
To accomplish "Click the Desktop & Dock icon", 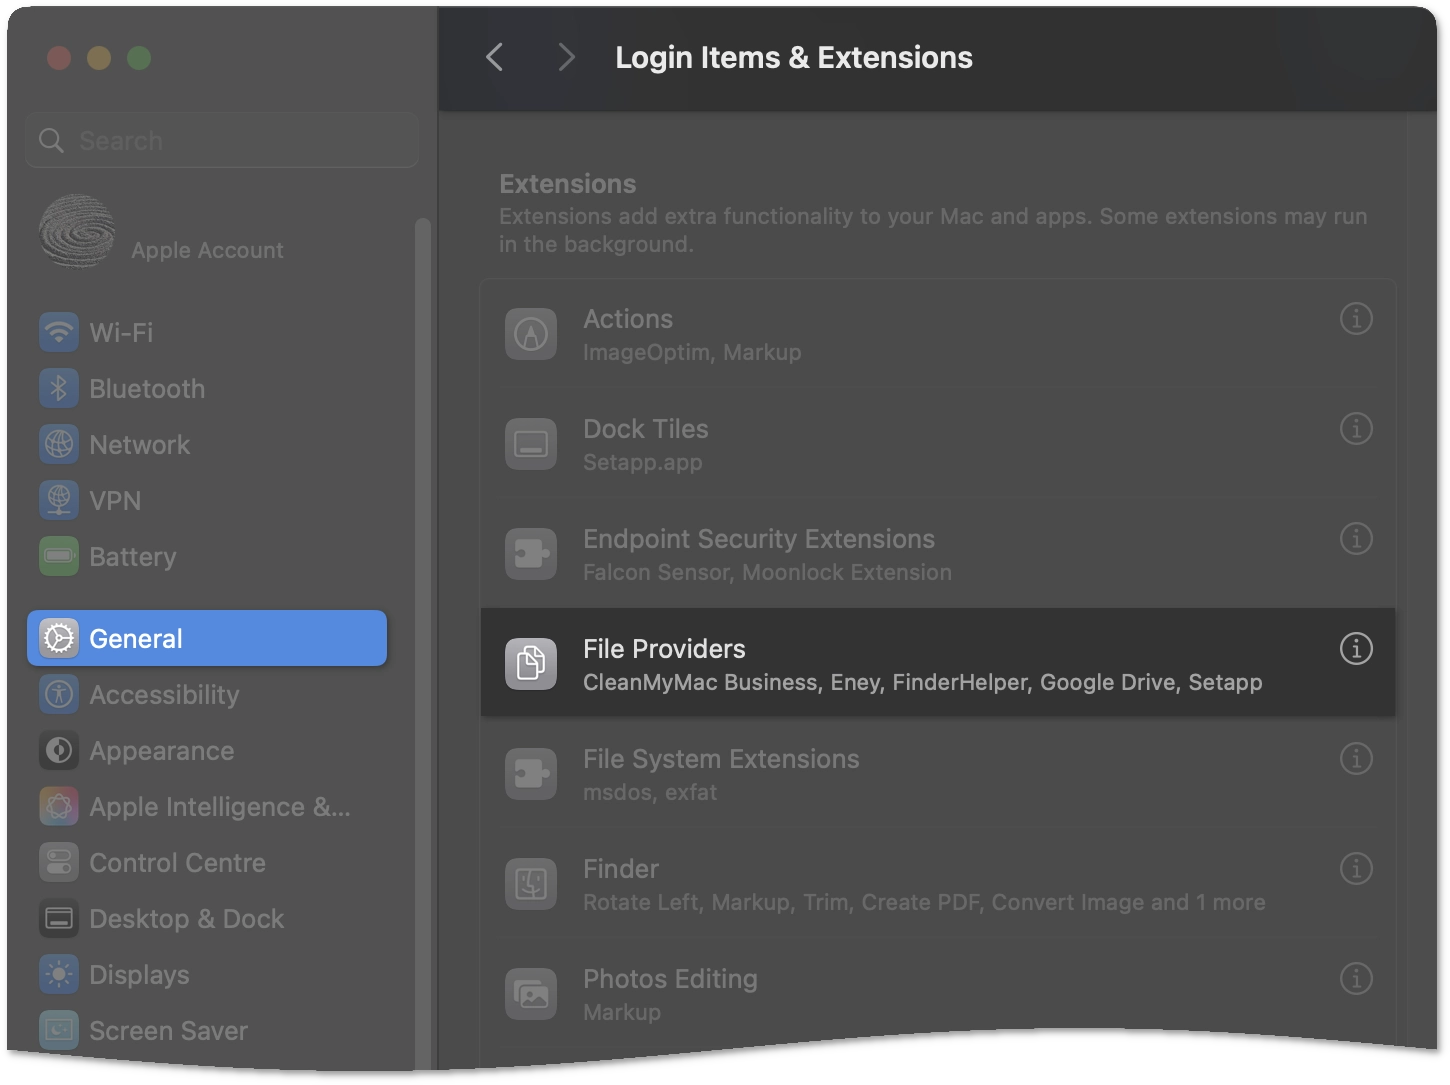I will (59, 918).
